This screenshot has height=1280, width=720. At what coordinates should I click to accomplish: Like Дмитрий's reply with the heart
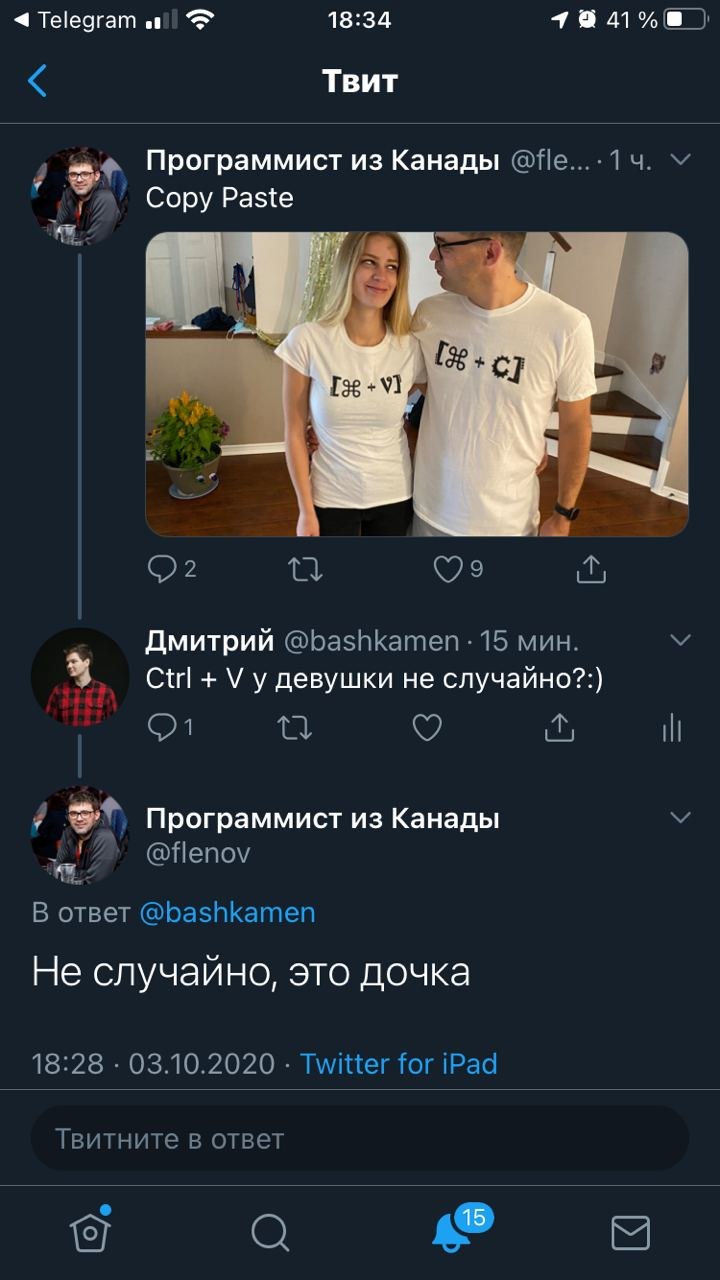pyautogui.click(x=427, y=728)
